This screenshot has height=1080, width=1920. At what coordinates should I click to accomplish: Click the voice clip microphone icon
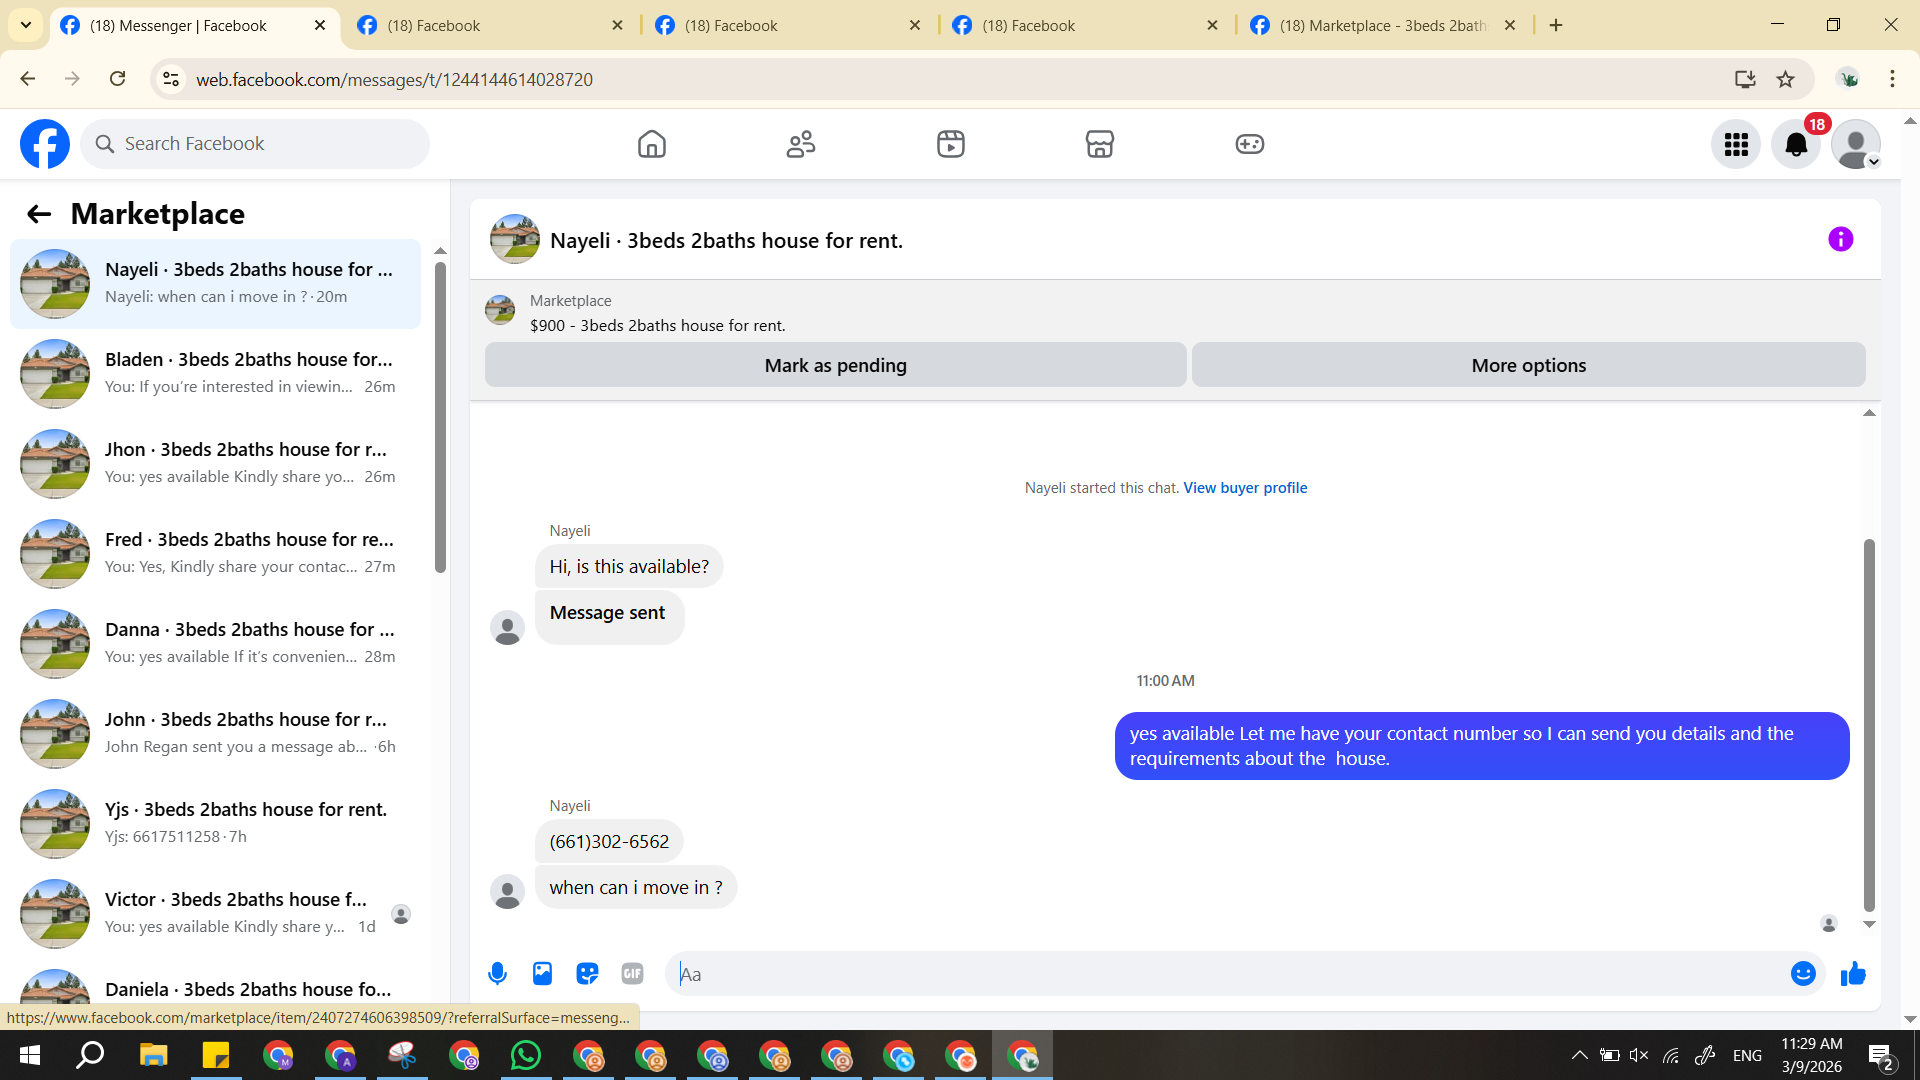[497, 974]
